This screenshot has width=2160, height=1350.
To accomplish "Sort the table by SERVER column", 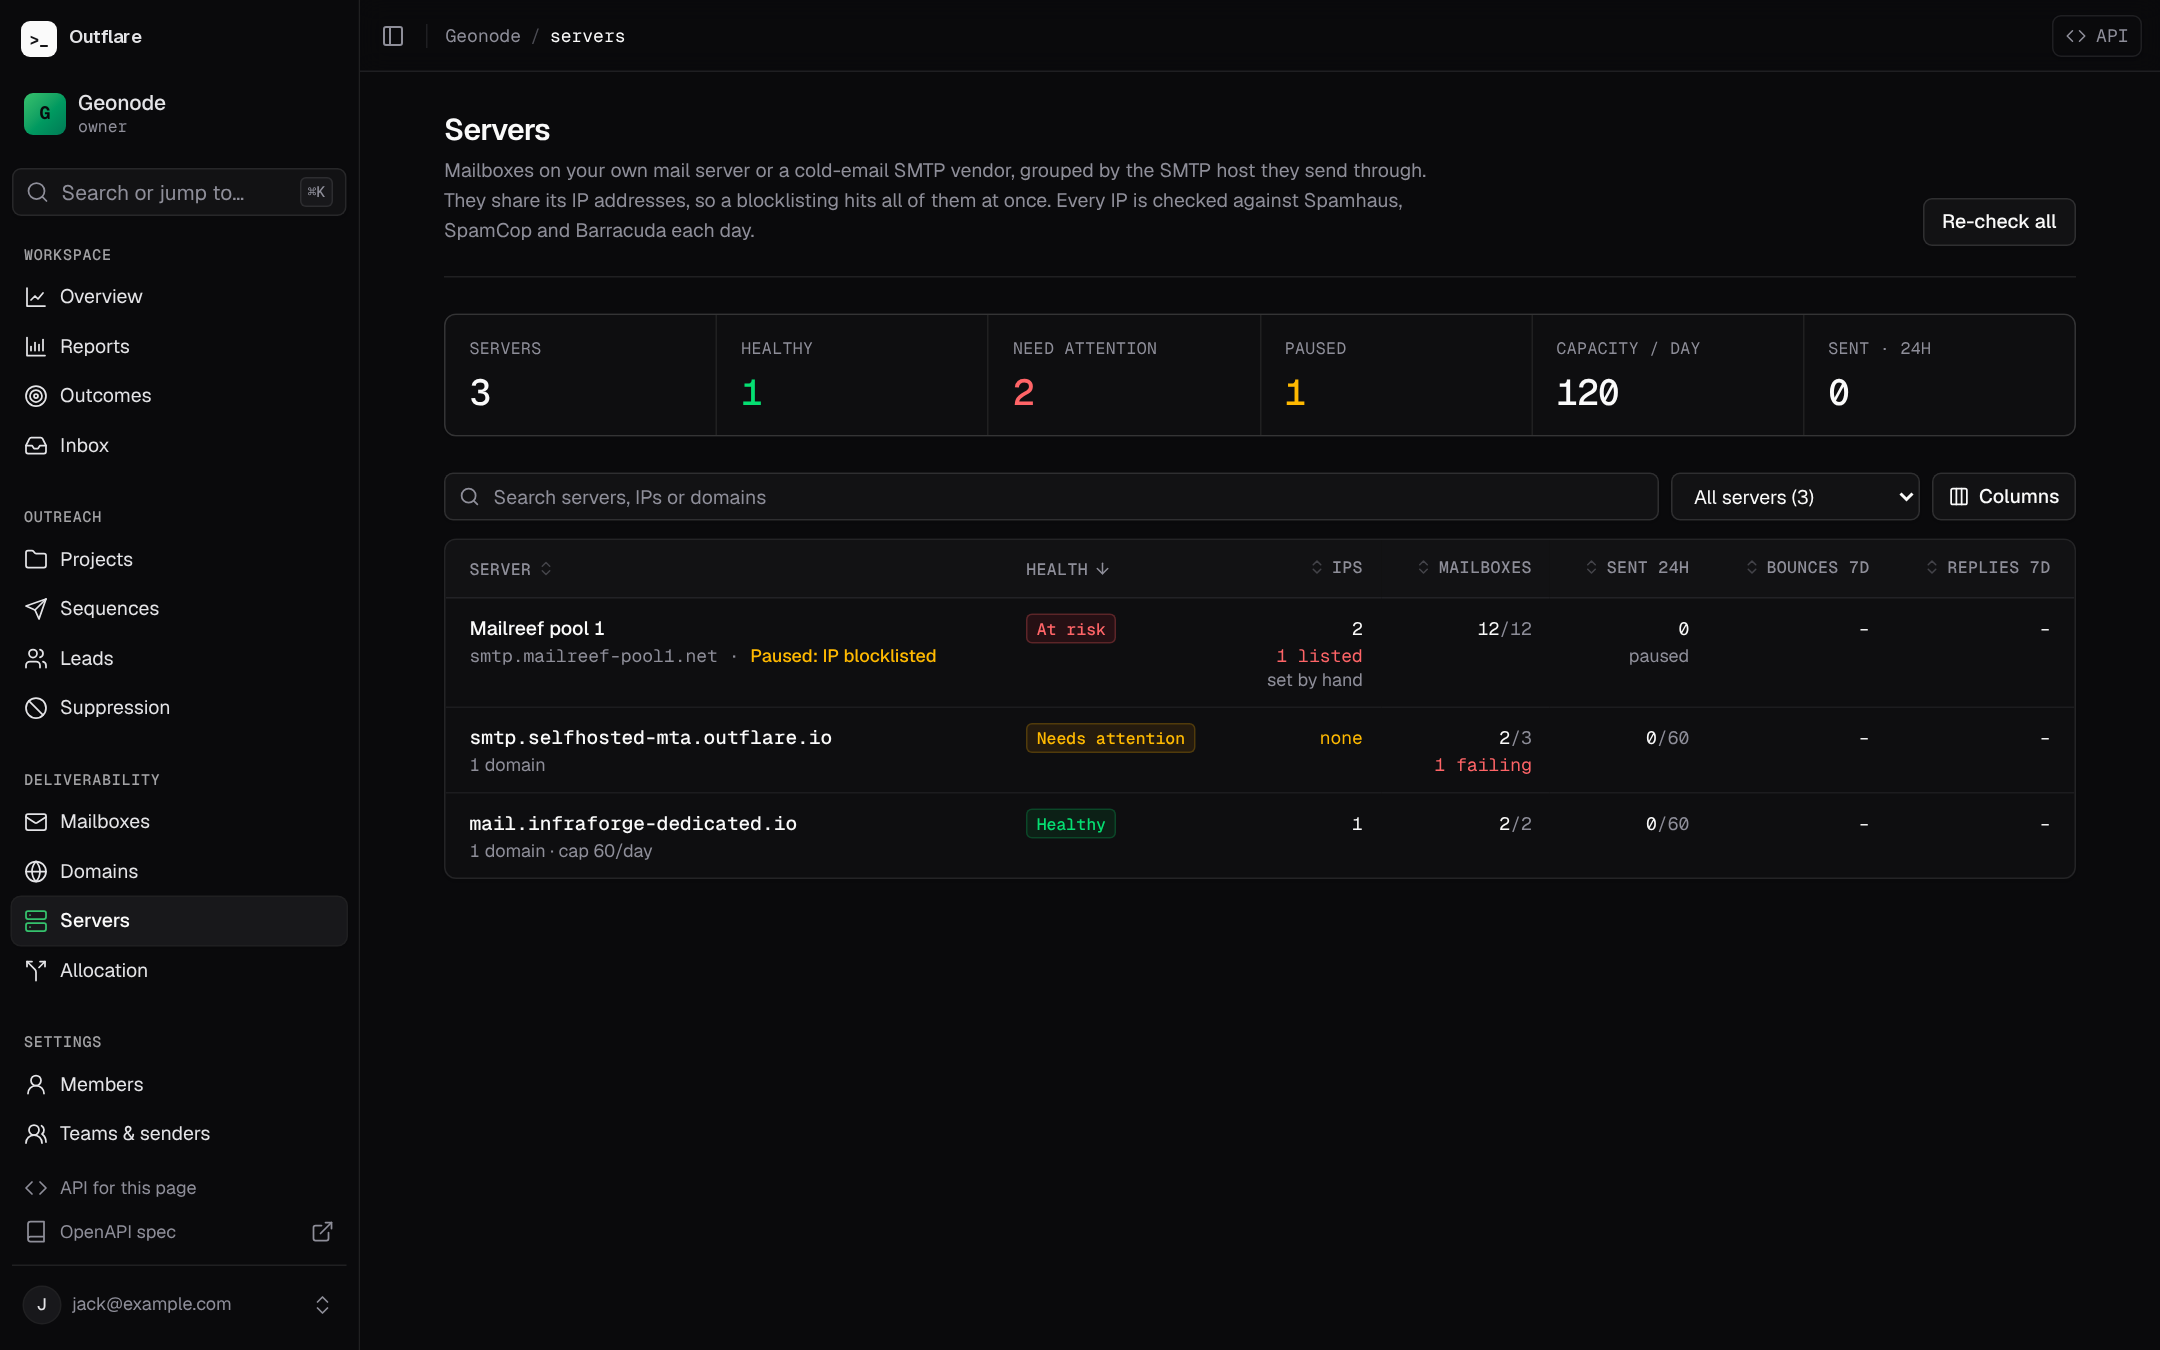I will [x=510, y=569].
